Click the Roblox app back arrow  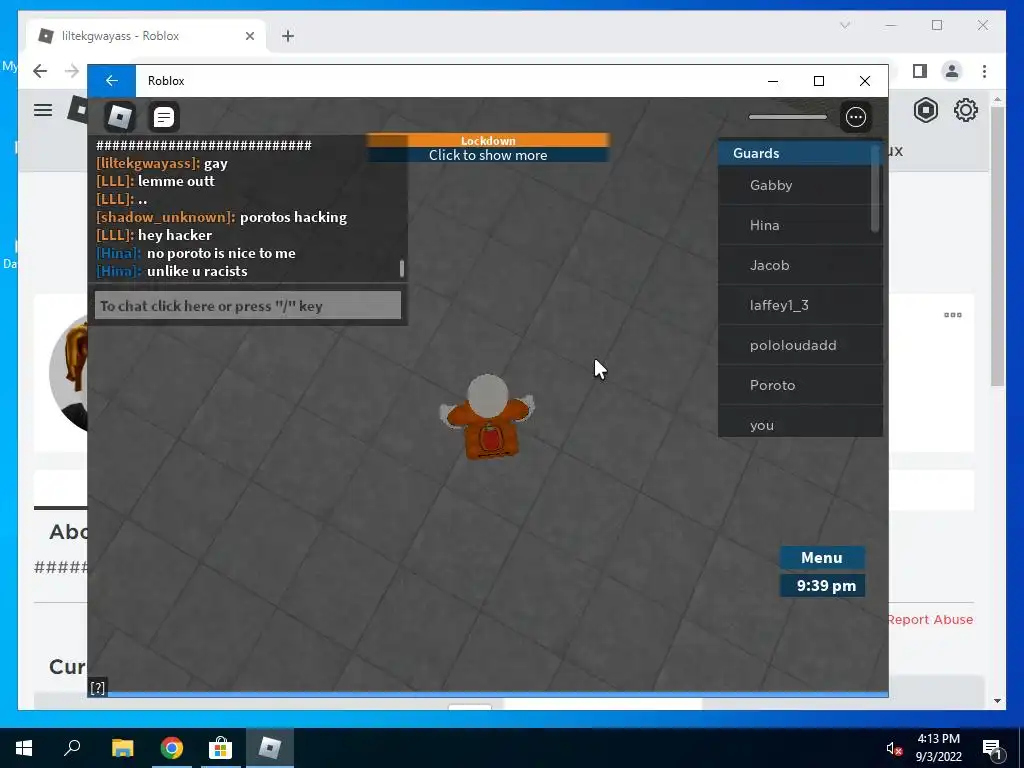tap(112, 80)
